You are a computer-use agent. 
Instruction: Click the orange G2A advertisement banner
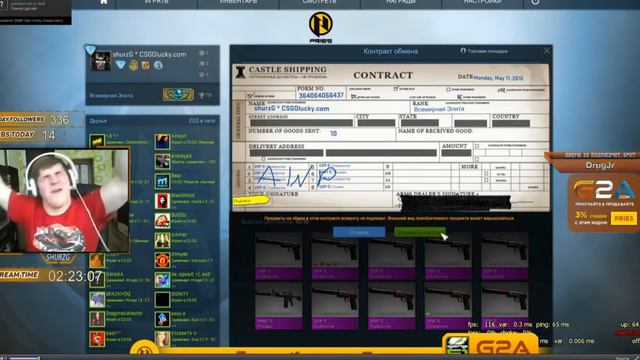(x=603, y=203)
